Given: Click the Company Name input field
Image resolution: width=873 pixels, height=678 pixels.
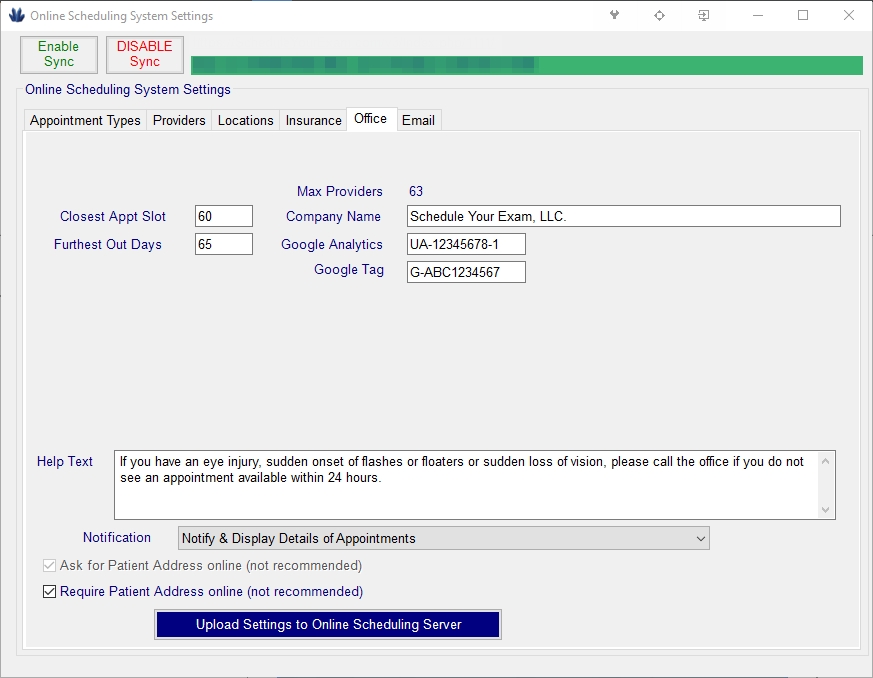Looking at the screenshot, I should pos(623,217).
